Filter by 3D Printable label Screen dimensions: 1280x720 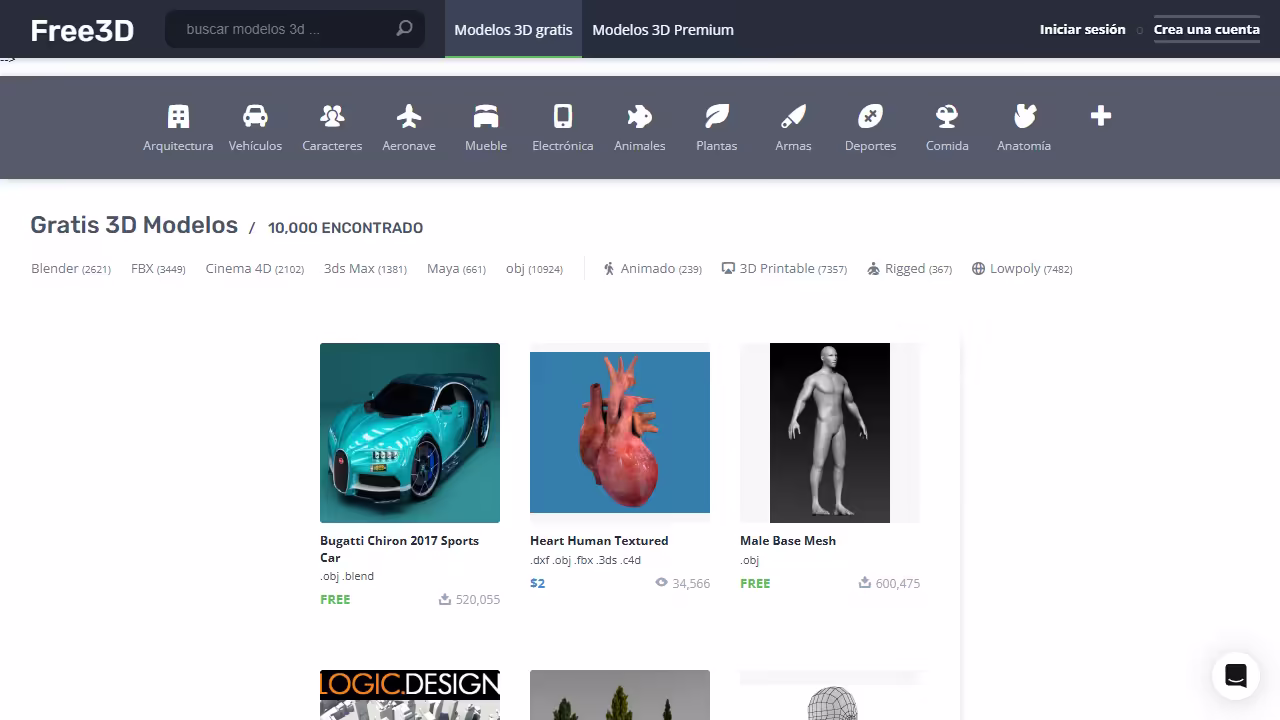[x=793, y=268]
